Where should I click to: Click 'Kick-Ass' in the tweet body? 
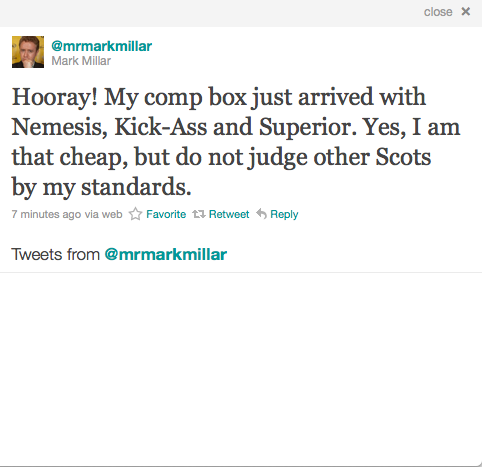click(161, 127)
